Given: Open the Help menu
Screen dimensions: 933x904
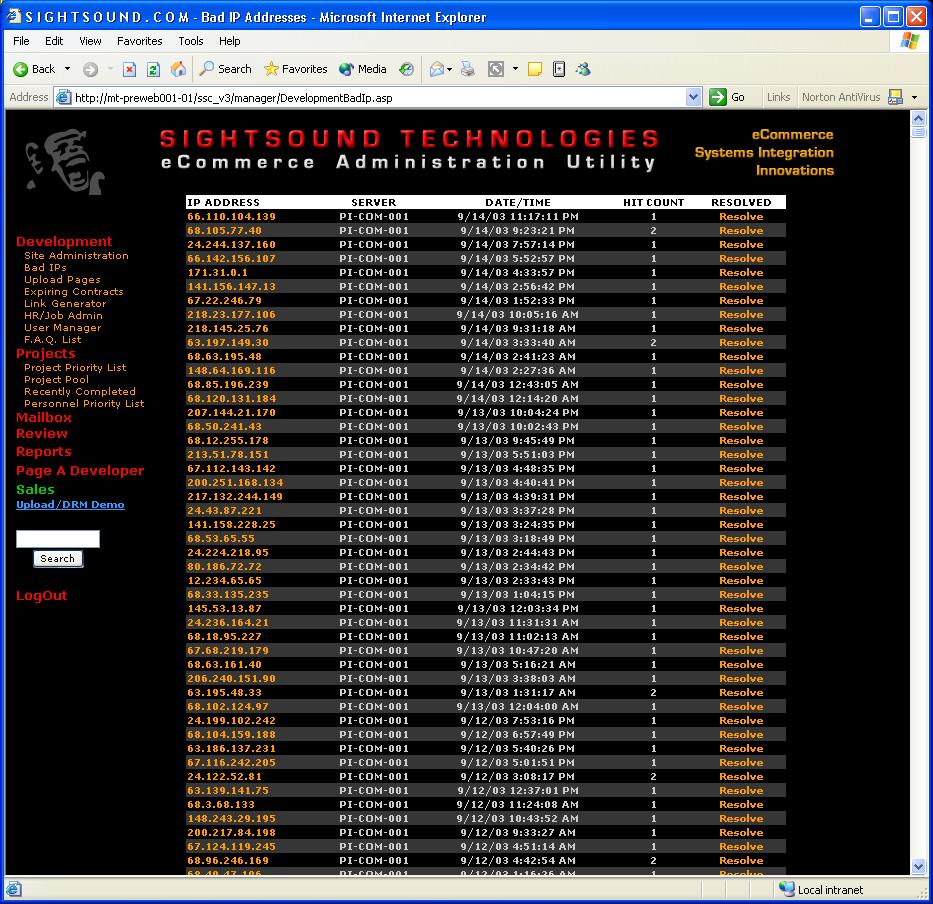Looking at the screenshot, I should [229, 41].
